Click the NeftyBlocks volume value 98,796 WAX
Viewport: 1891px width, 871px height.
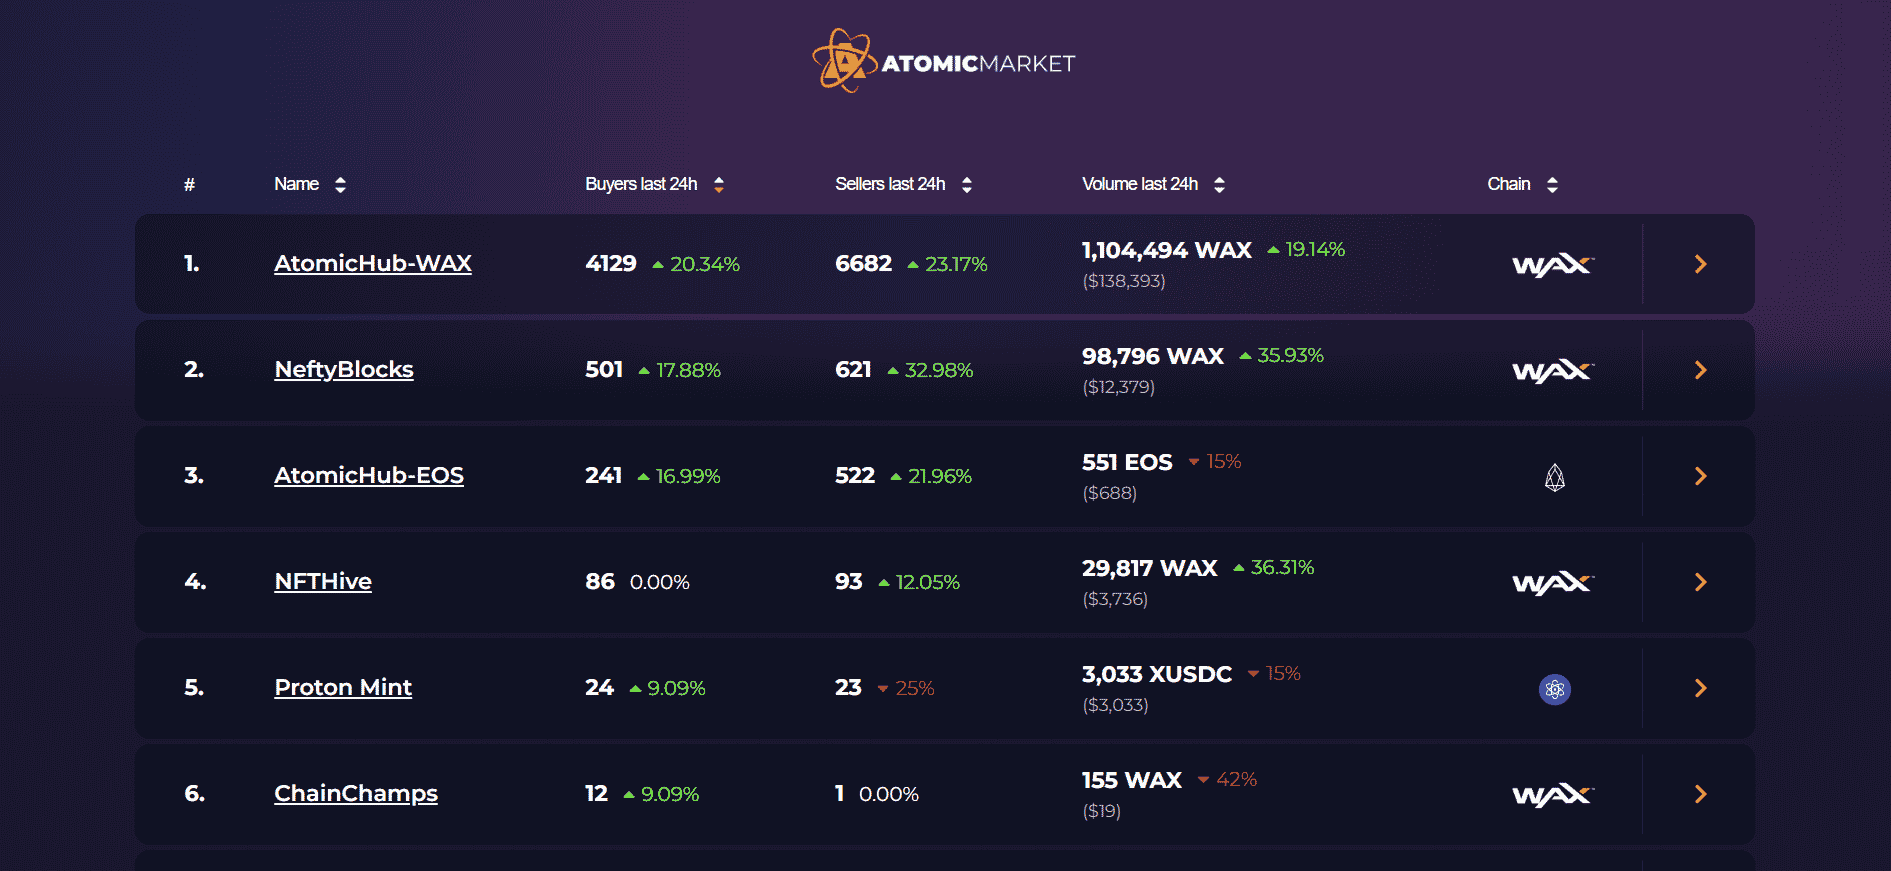point(1153,356)
